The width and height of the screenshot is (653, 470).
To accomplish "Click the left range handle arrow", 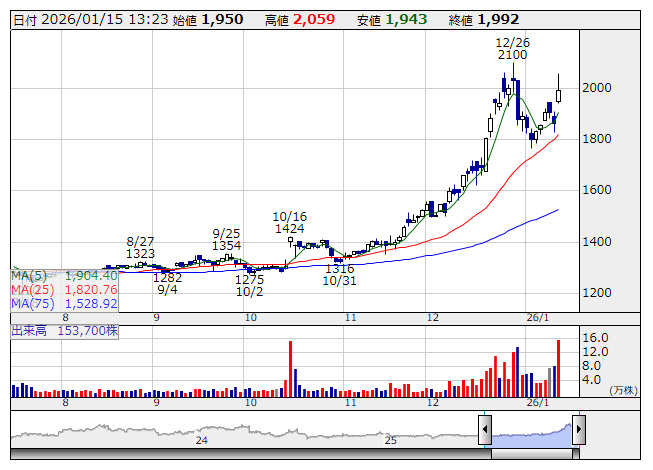I will 484,431.
